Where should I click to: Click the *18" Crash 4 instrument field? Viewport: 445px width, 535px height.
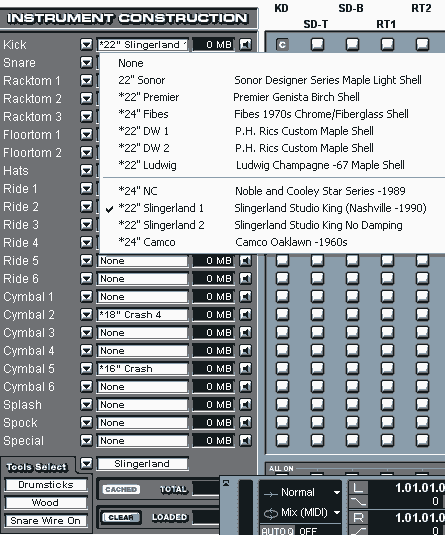pyautogui.click(x=142, y=315)
